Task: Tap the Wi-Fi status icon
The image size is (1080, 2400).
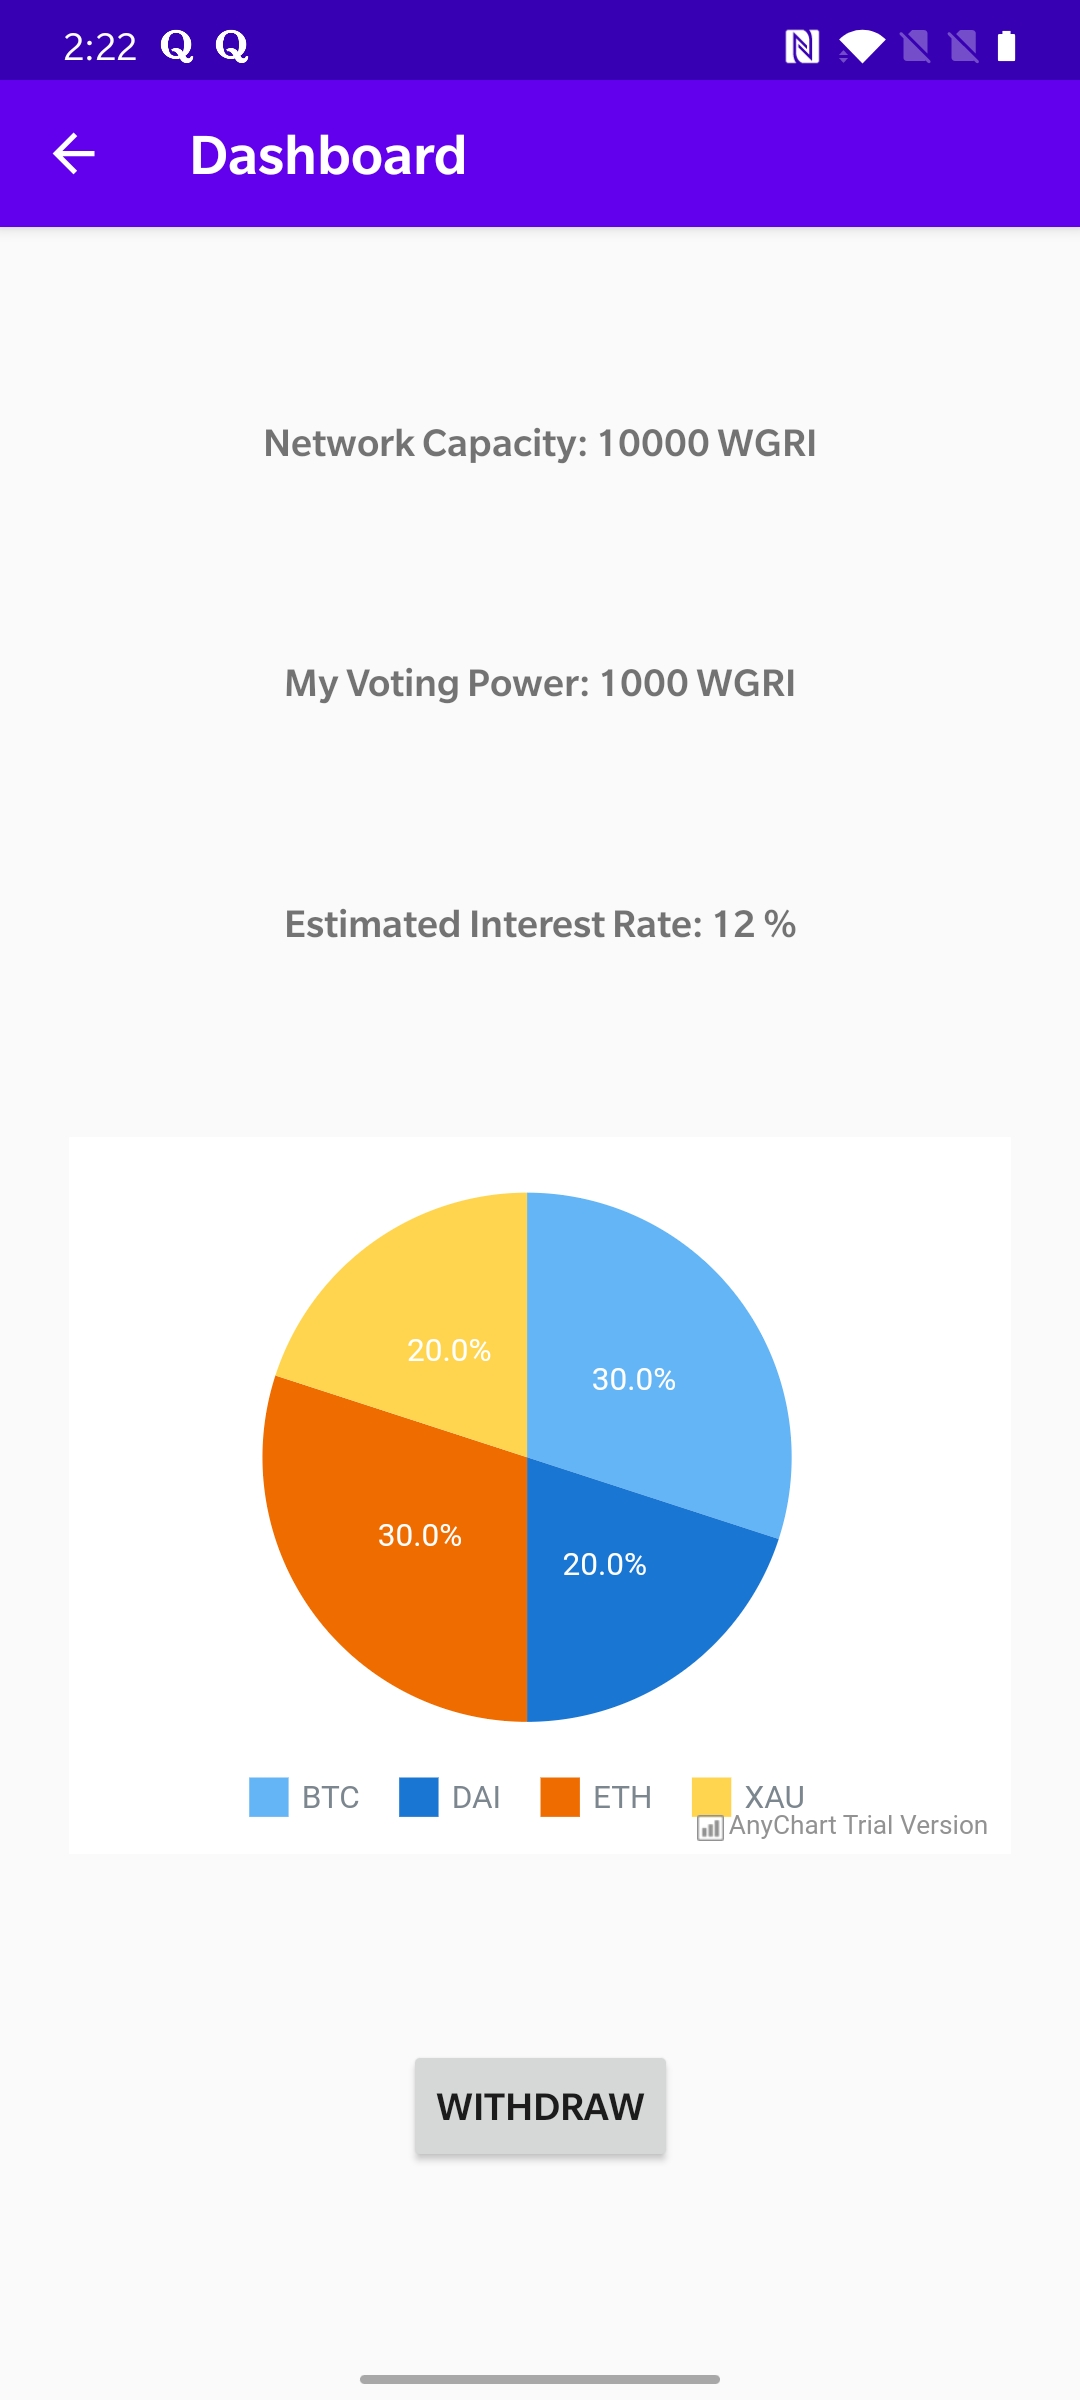Action: pos(861,46)
